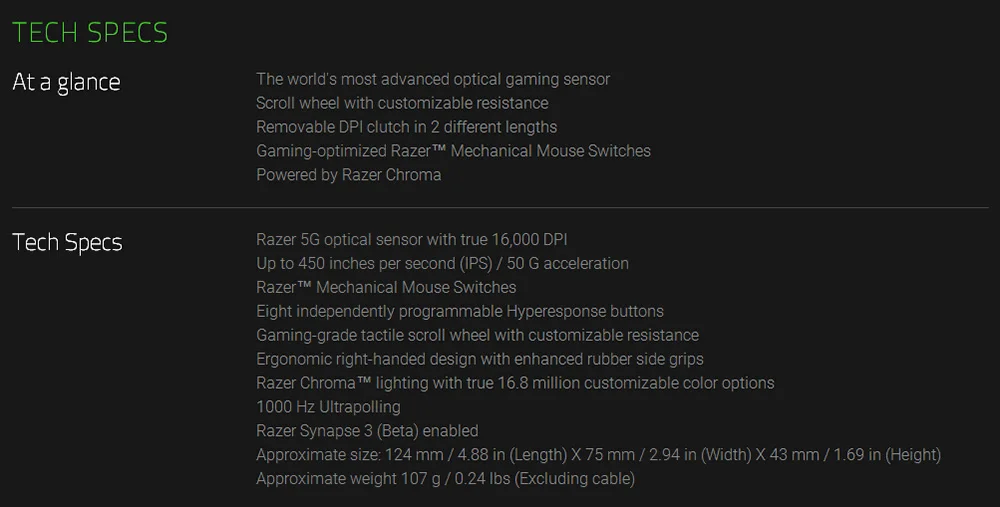
Task: Click 'Removable DPI clutch in 2 different lengths'
Action: click(x=407, y=127)
